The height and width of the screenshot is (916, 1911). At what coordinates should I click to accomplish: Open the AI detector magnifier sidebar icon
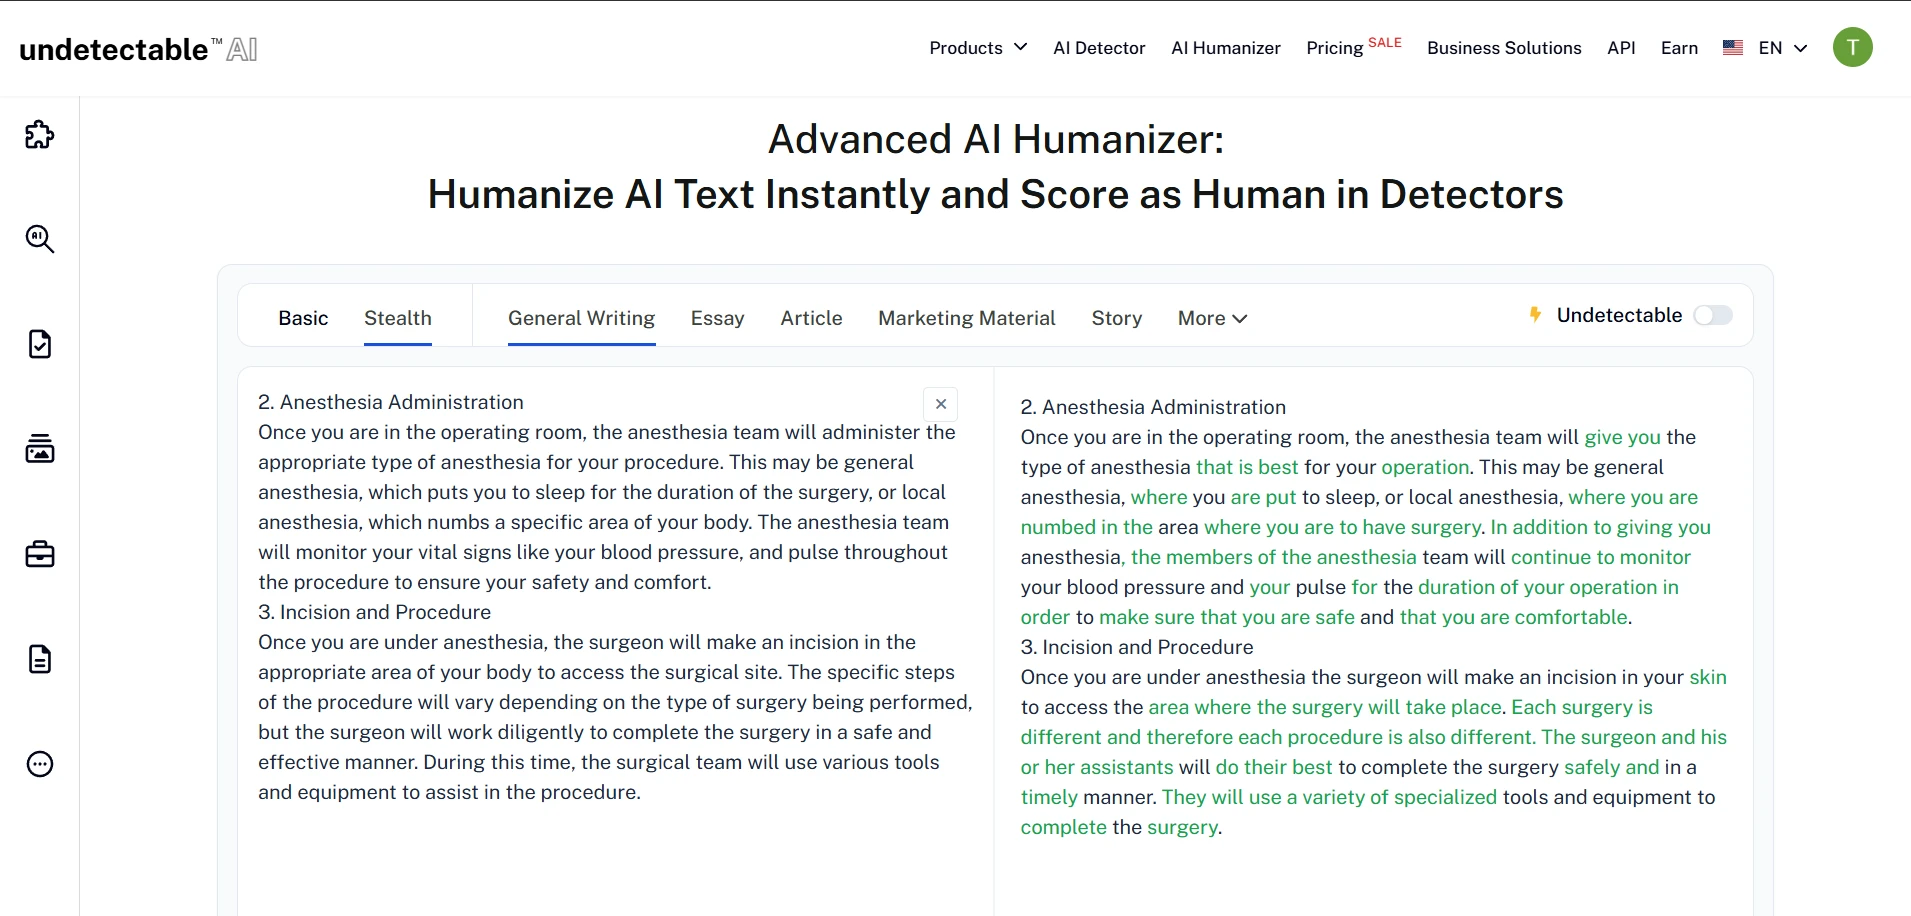(40, 239)
